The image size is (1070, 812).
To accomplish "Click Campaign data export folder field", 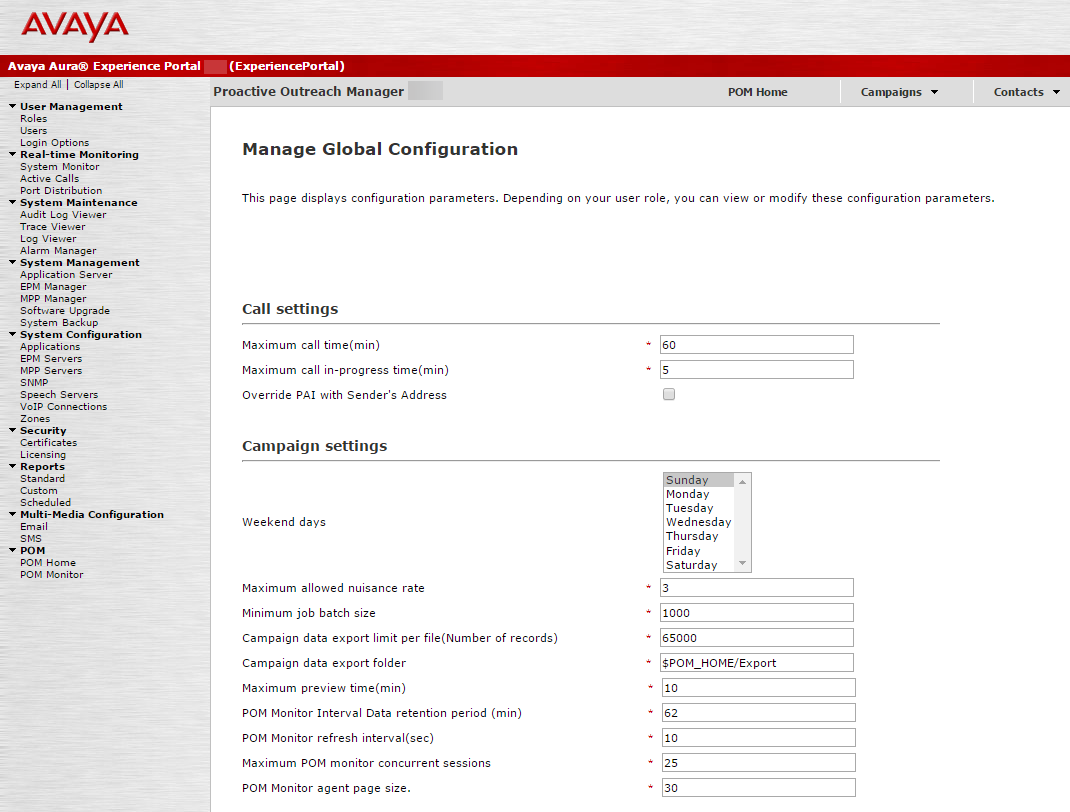I will pos(757,663).
